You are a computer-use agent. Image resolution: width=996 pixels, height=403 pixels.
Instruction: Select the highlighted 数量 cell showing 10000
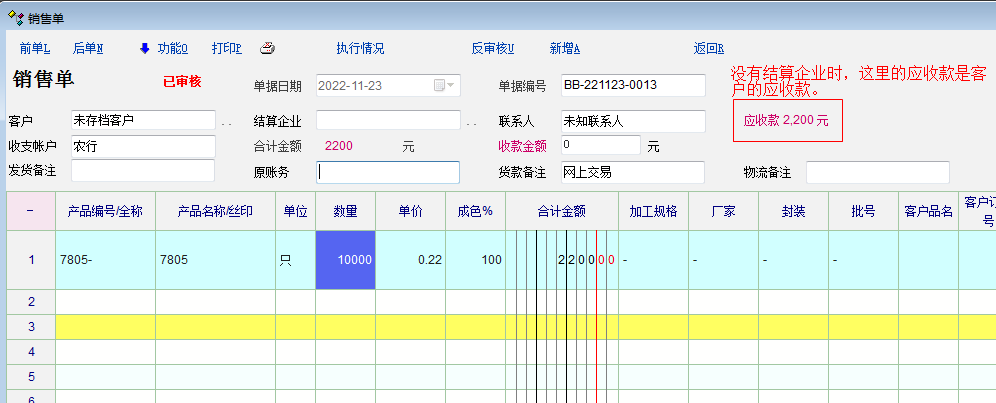(x=345, y=260)
